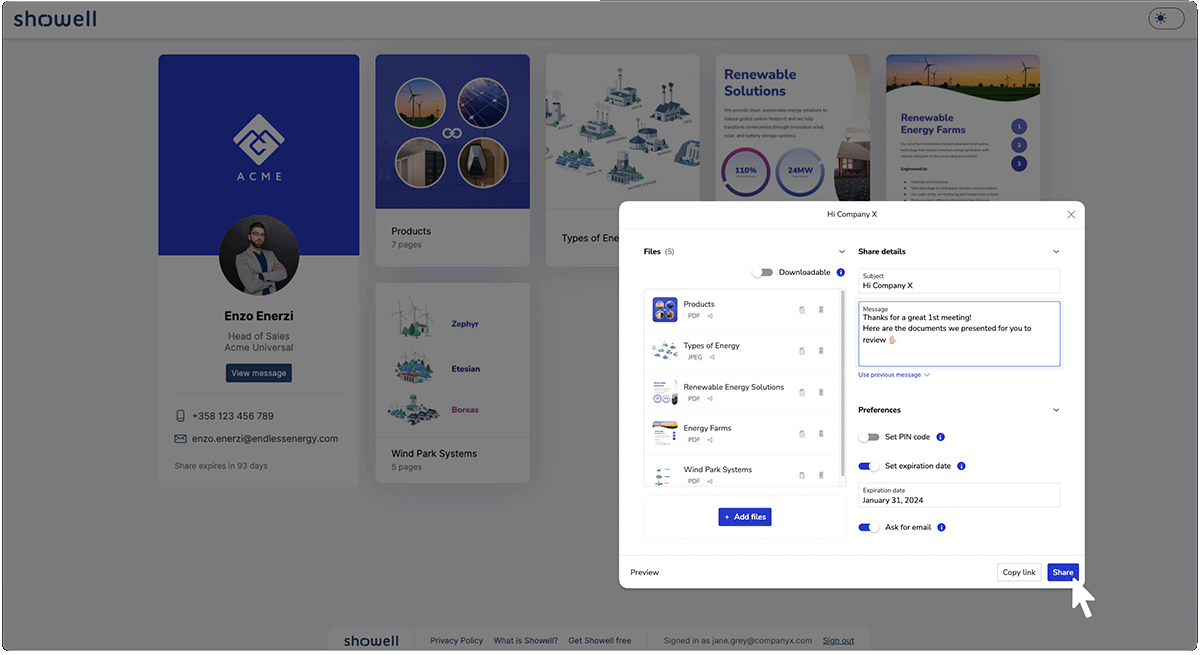Click the drag handle next to Wind Park Systems
The image size is (1200, 655).
pos(821,475)
